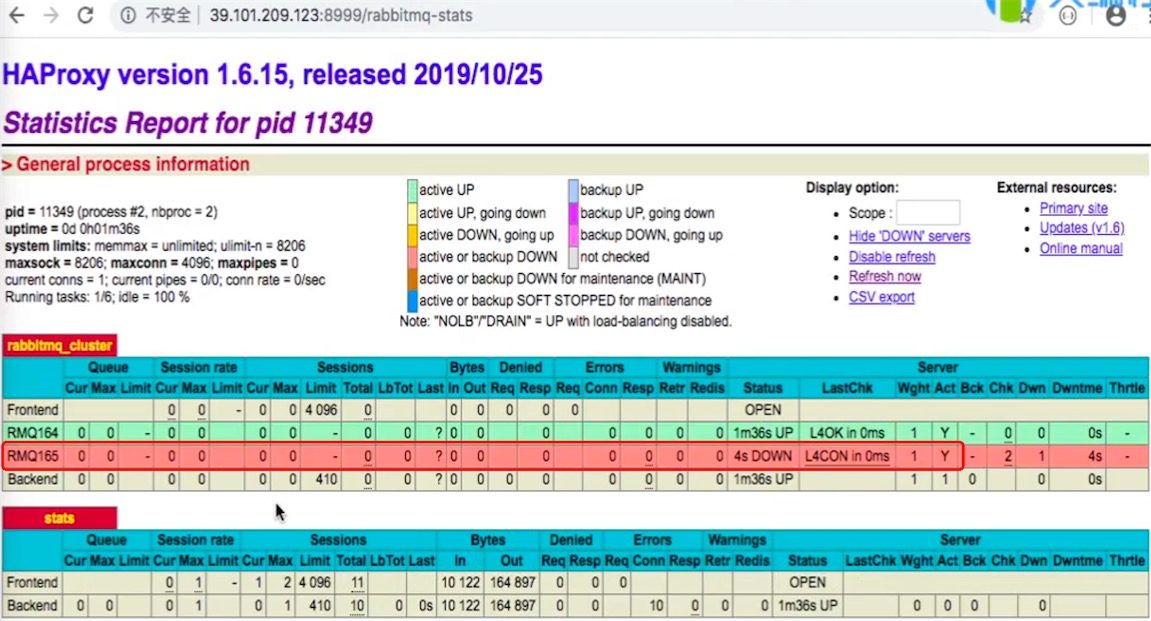Click the address bar URL text
Image resolution: width=1151 pixels, height=621 pixels.
(x=341, y=15)
